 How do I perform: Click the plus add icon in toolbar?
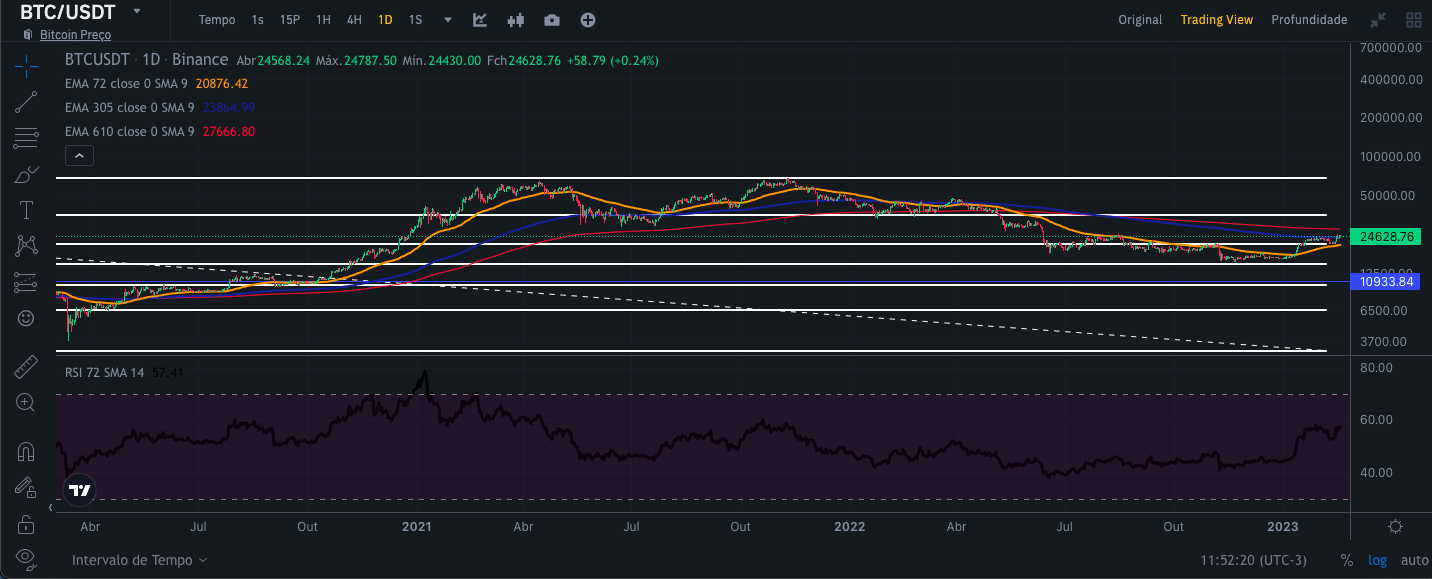pos(588,20)
